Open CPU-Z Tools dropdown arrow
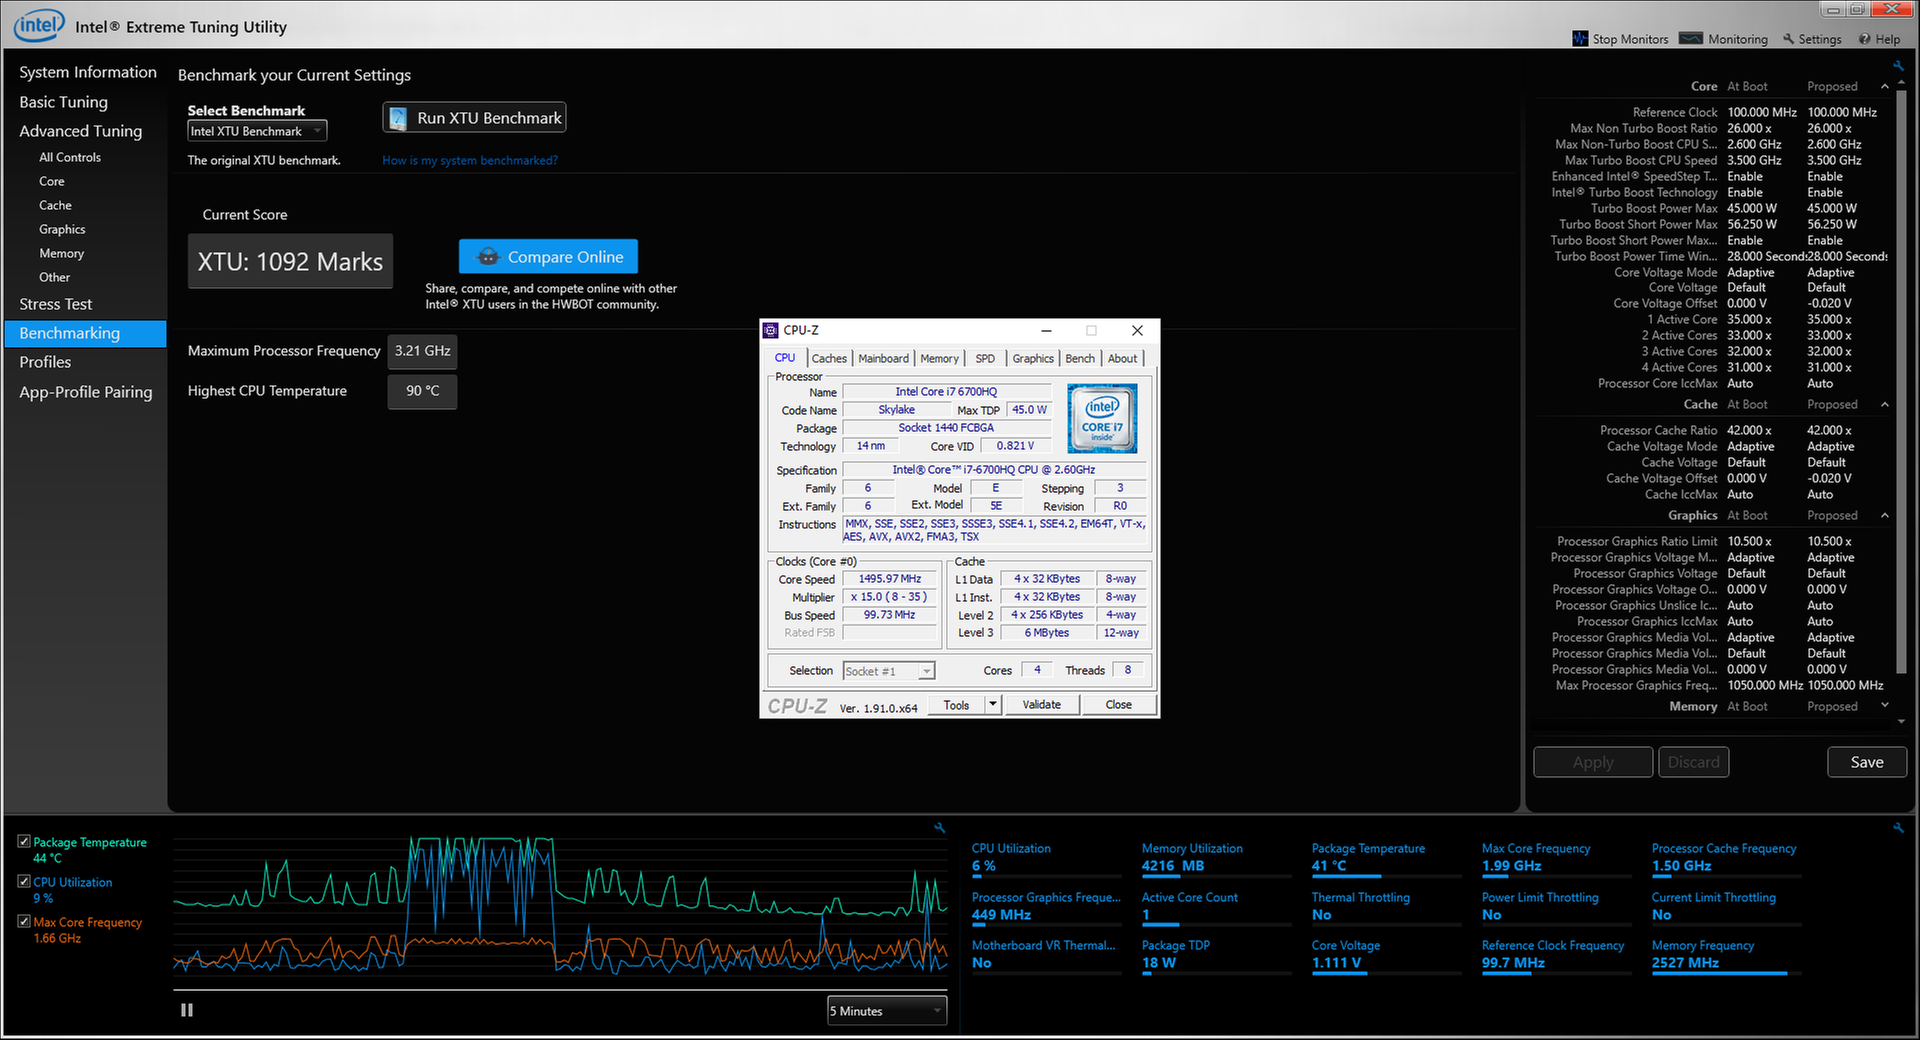1920x1040 pixels. click(992, 705)
